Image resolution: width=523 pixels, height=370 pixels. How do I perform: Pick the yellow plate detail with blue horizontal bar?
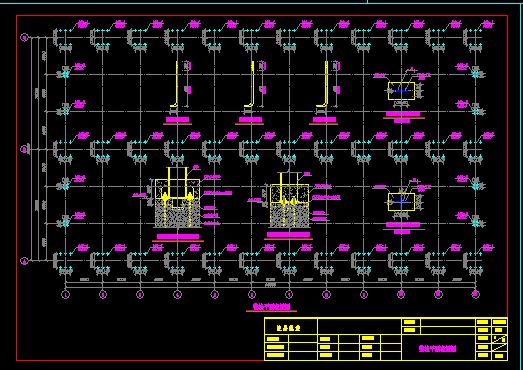pyautogui.click(x=401, y=91)
